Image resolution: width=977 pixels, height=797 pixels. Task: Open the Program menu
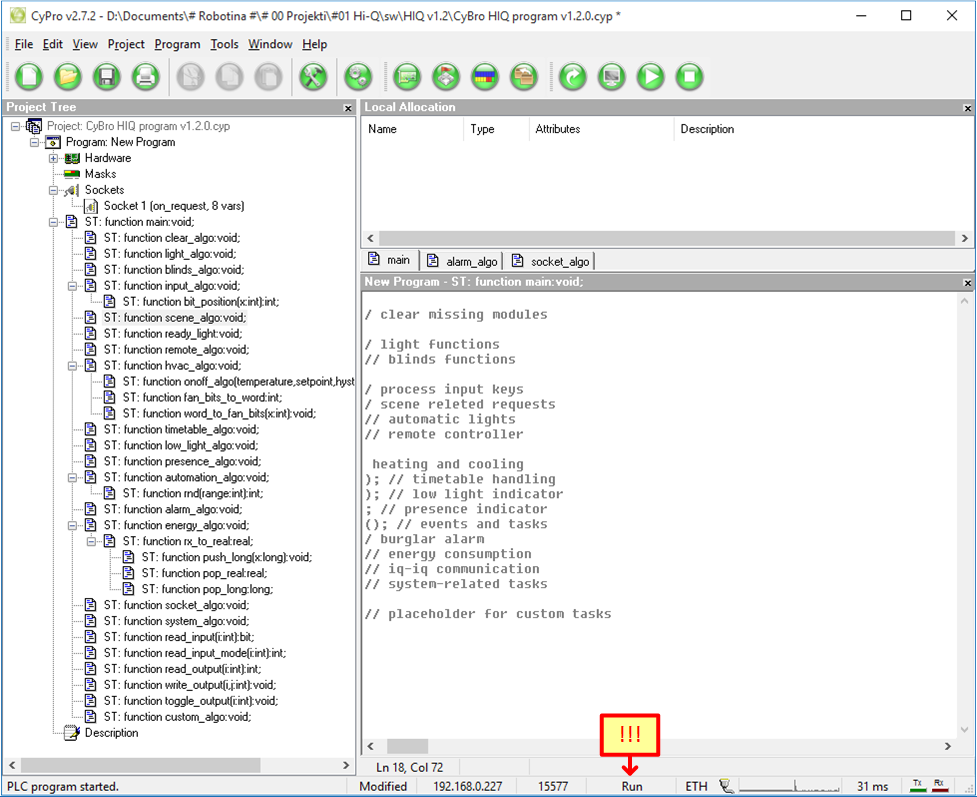tap(177, 44)
